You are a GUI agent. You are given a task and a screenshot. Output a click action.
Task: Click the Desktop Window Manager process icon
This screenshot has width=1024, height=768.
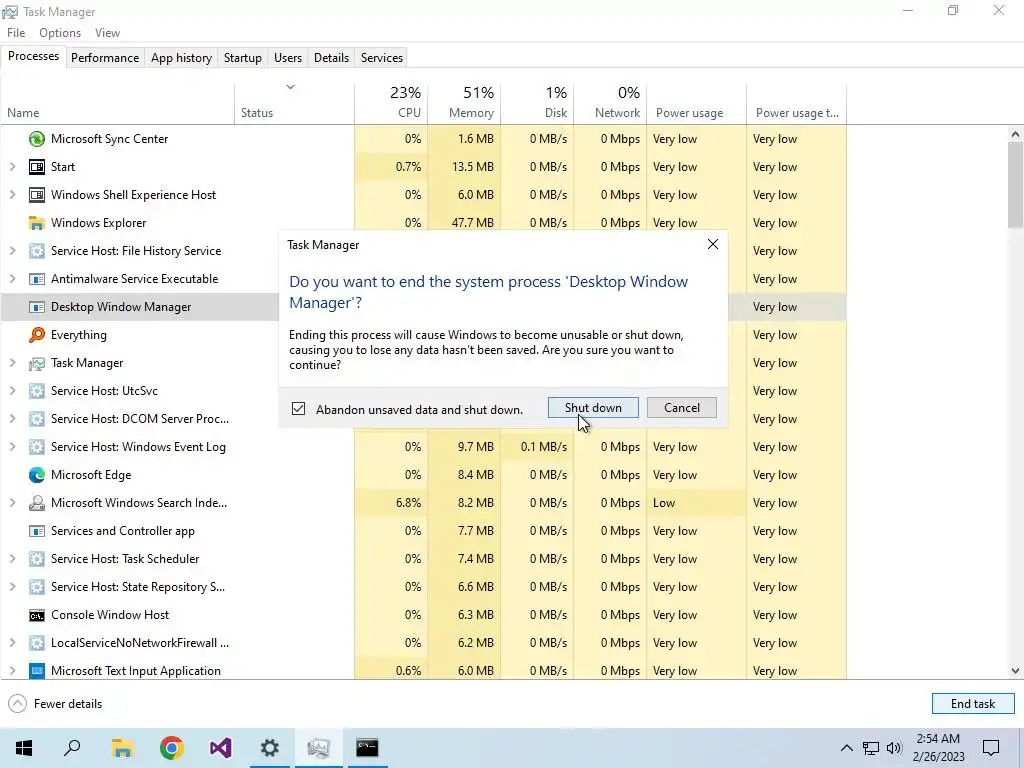[37, 307]
